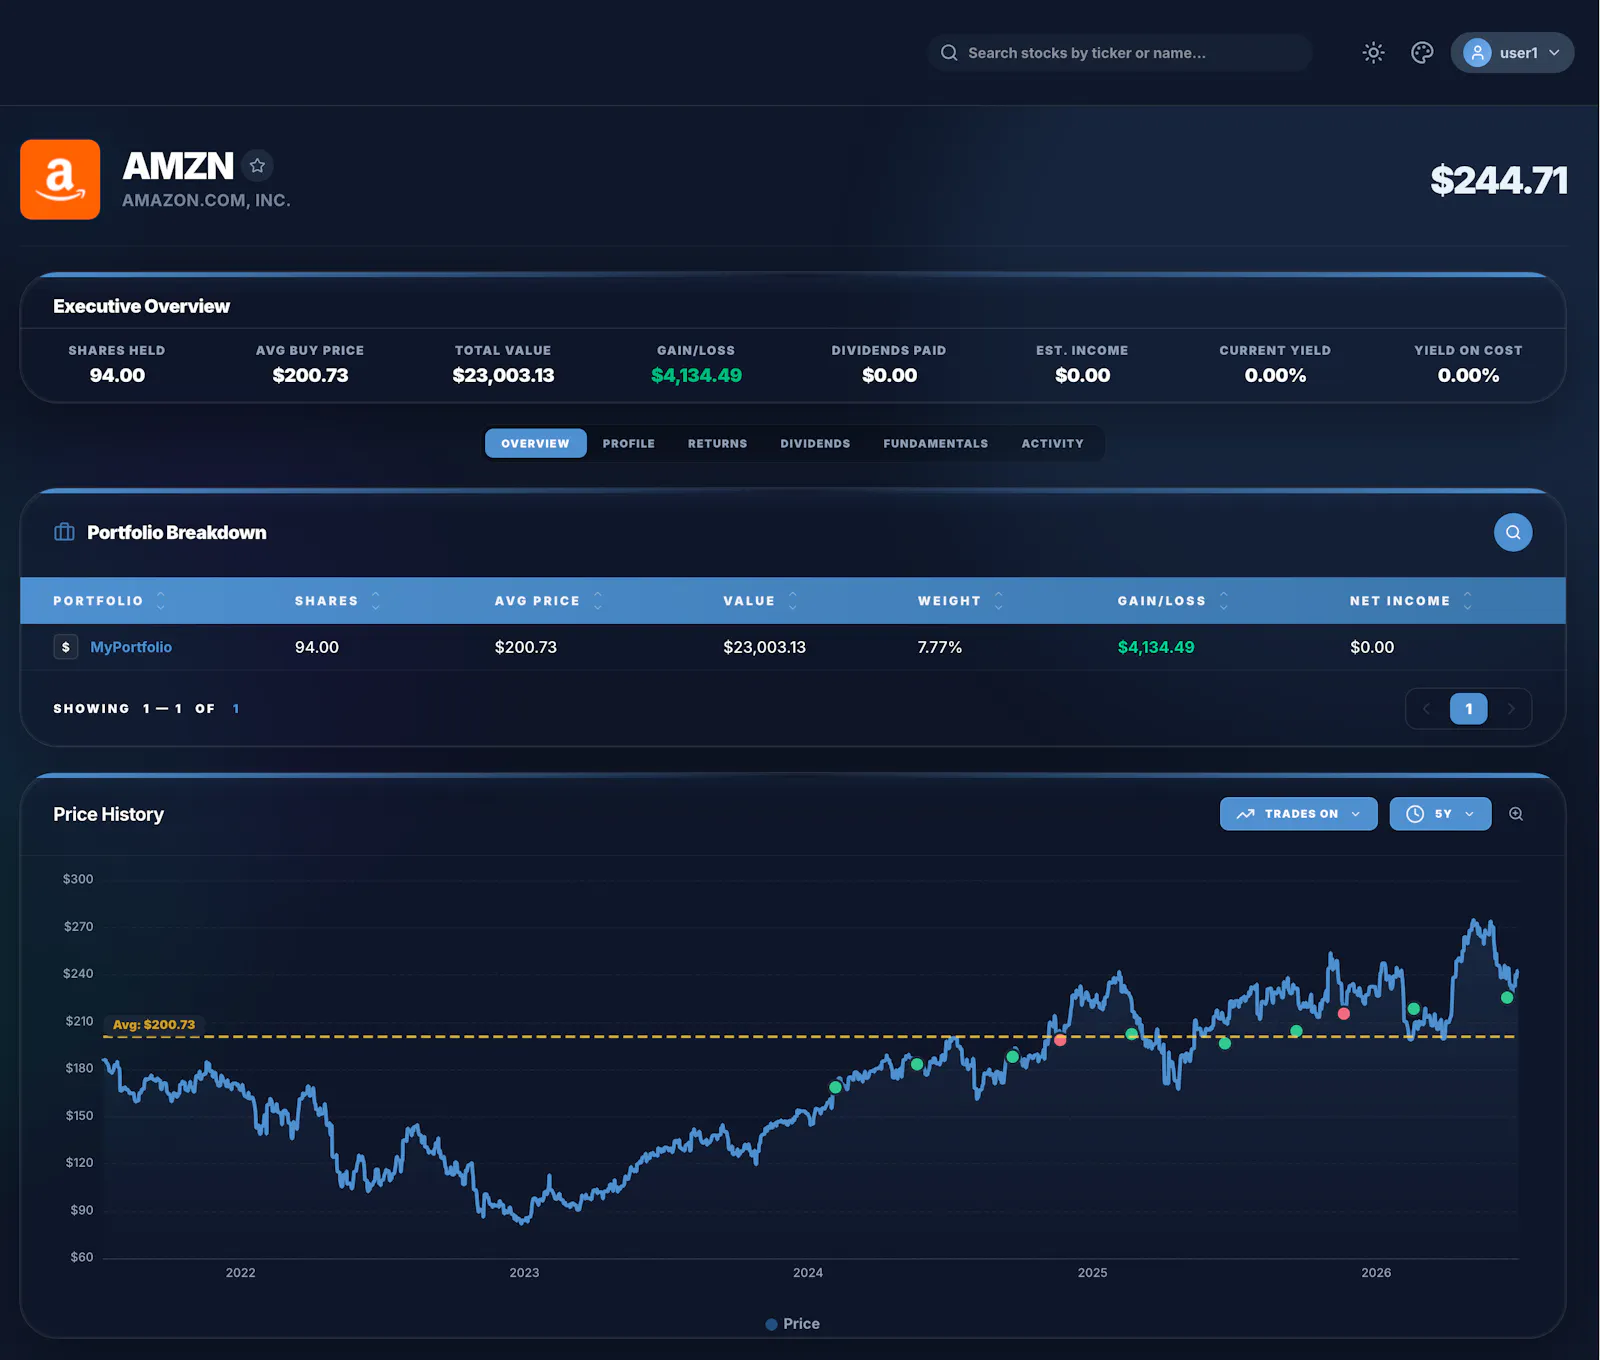Click the latest green trade marker in 2026

click(1506, 997)
